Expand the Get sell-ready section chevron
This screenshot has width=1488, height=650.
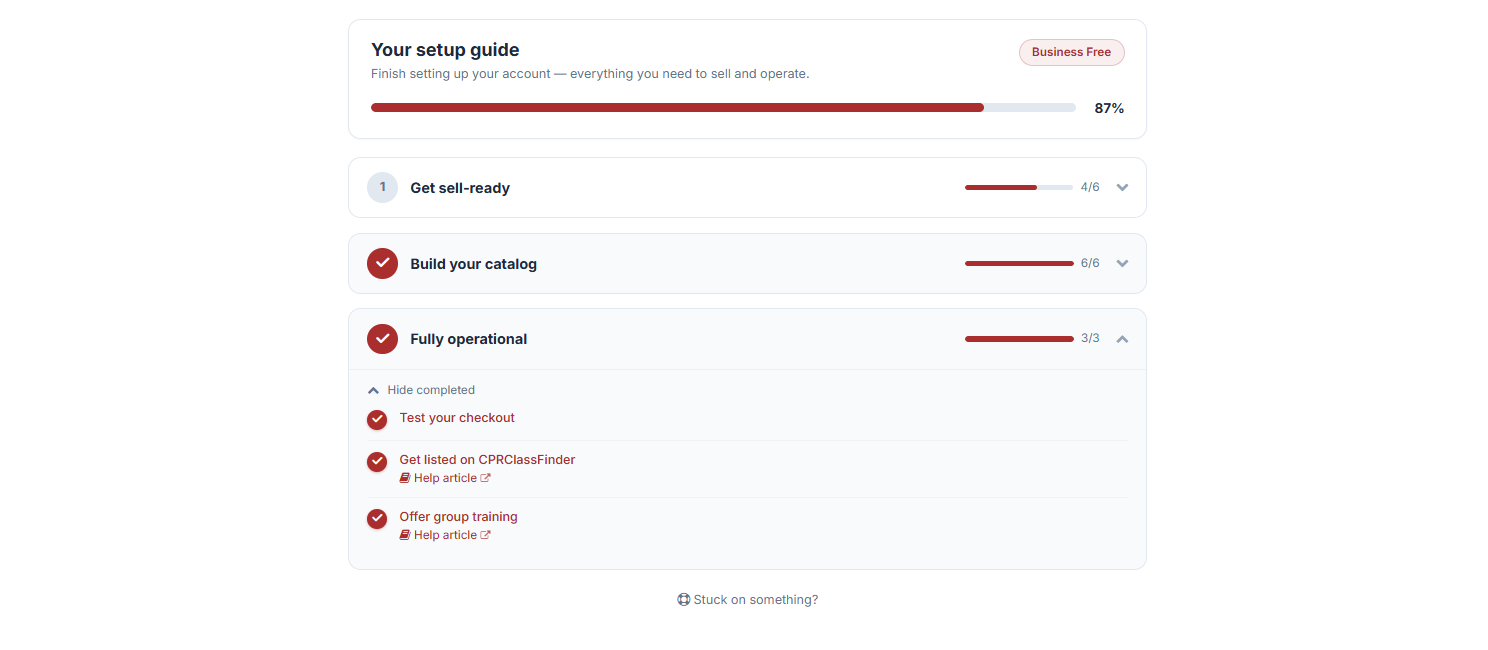click(1122, 187)
